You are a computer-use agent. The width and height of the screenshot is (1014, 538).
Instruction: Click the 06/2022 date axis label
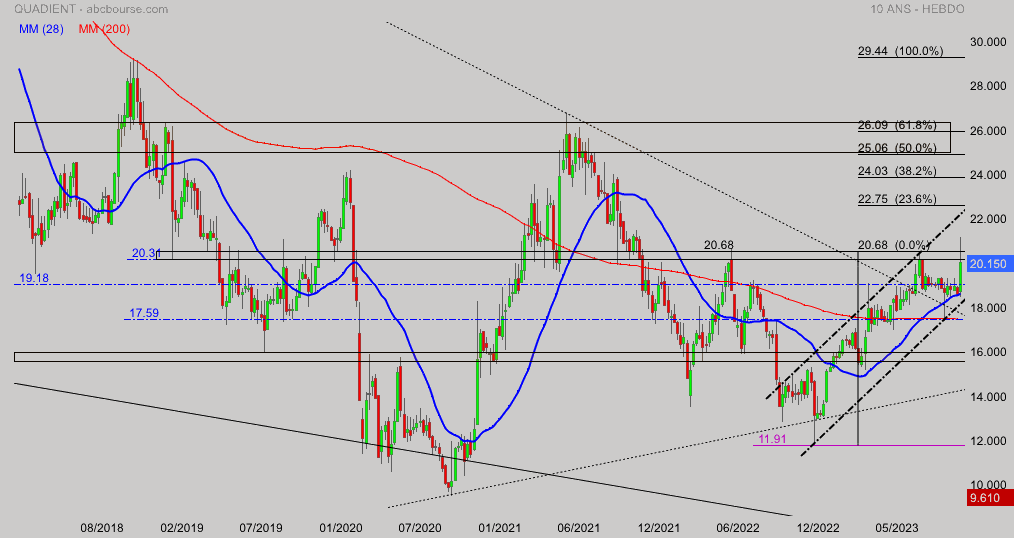point(738,528)
